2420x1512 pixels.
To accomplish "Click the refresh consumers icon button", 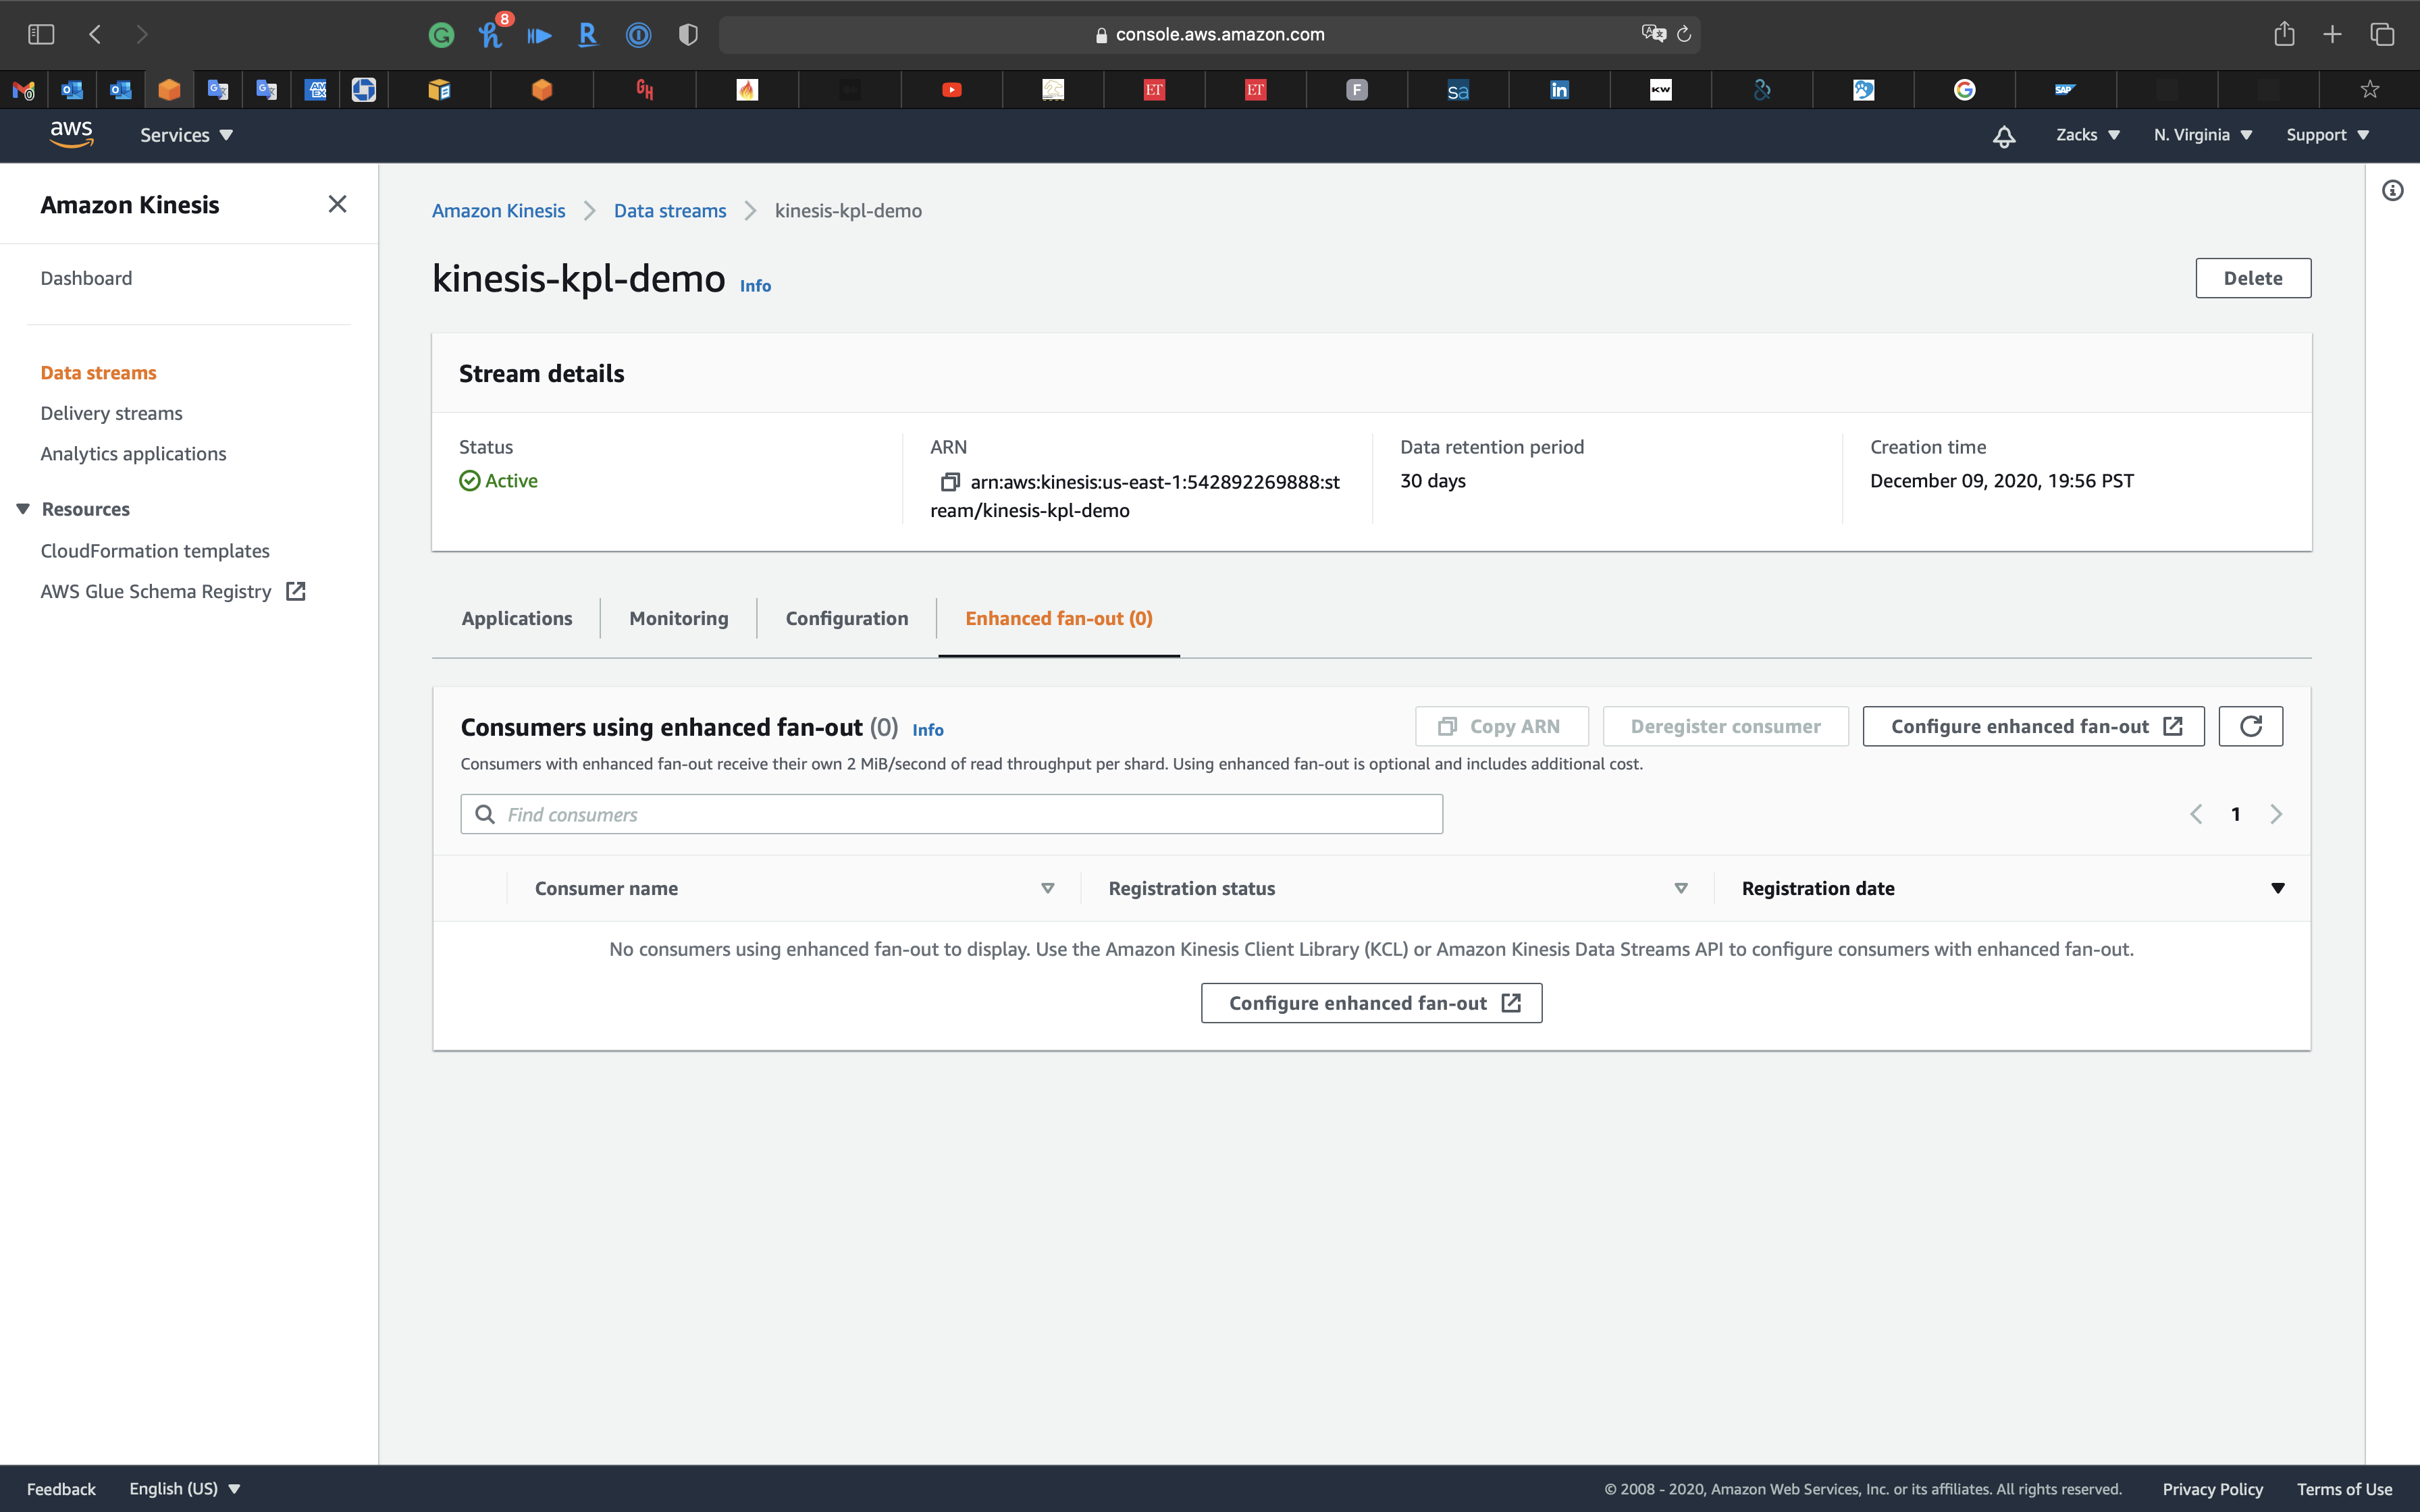I will 2250,726.
